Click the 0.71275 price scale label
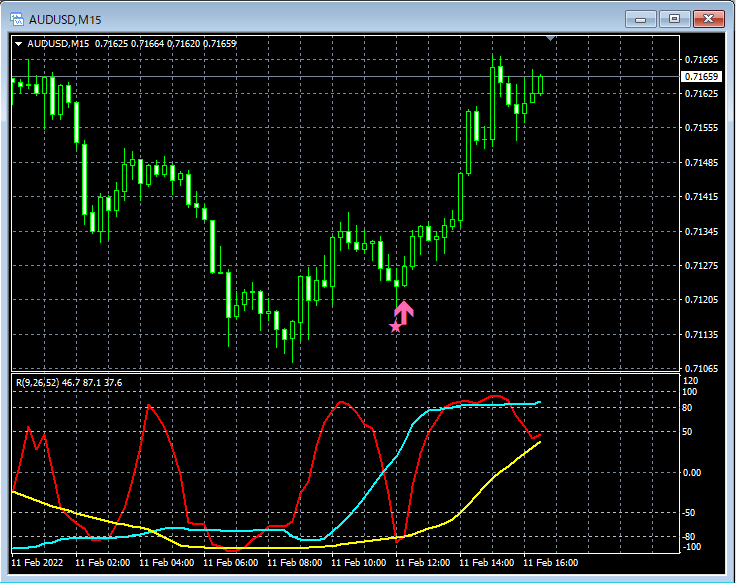This screenshot has width=737, height=583. [701, 266]
